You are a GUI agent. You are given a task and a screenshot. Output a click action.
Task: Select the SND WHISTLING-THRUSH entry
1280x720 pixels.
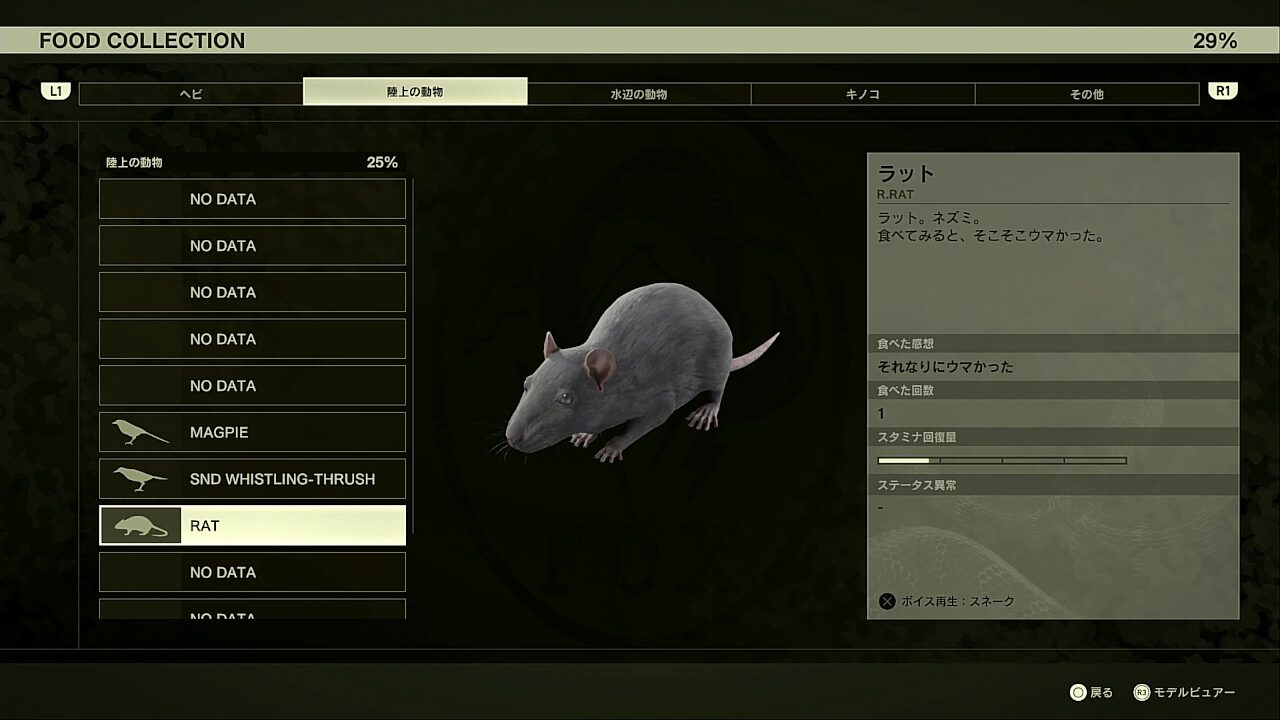pos(252,479)
